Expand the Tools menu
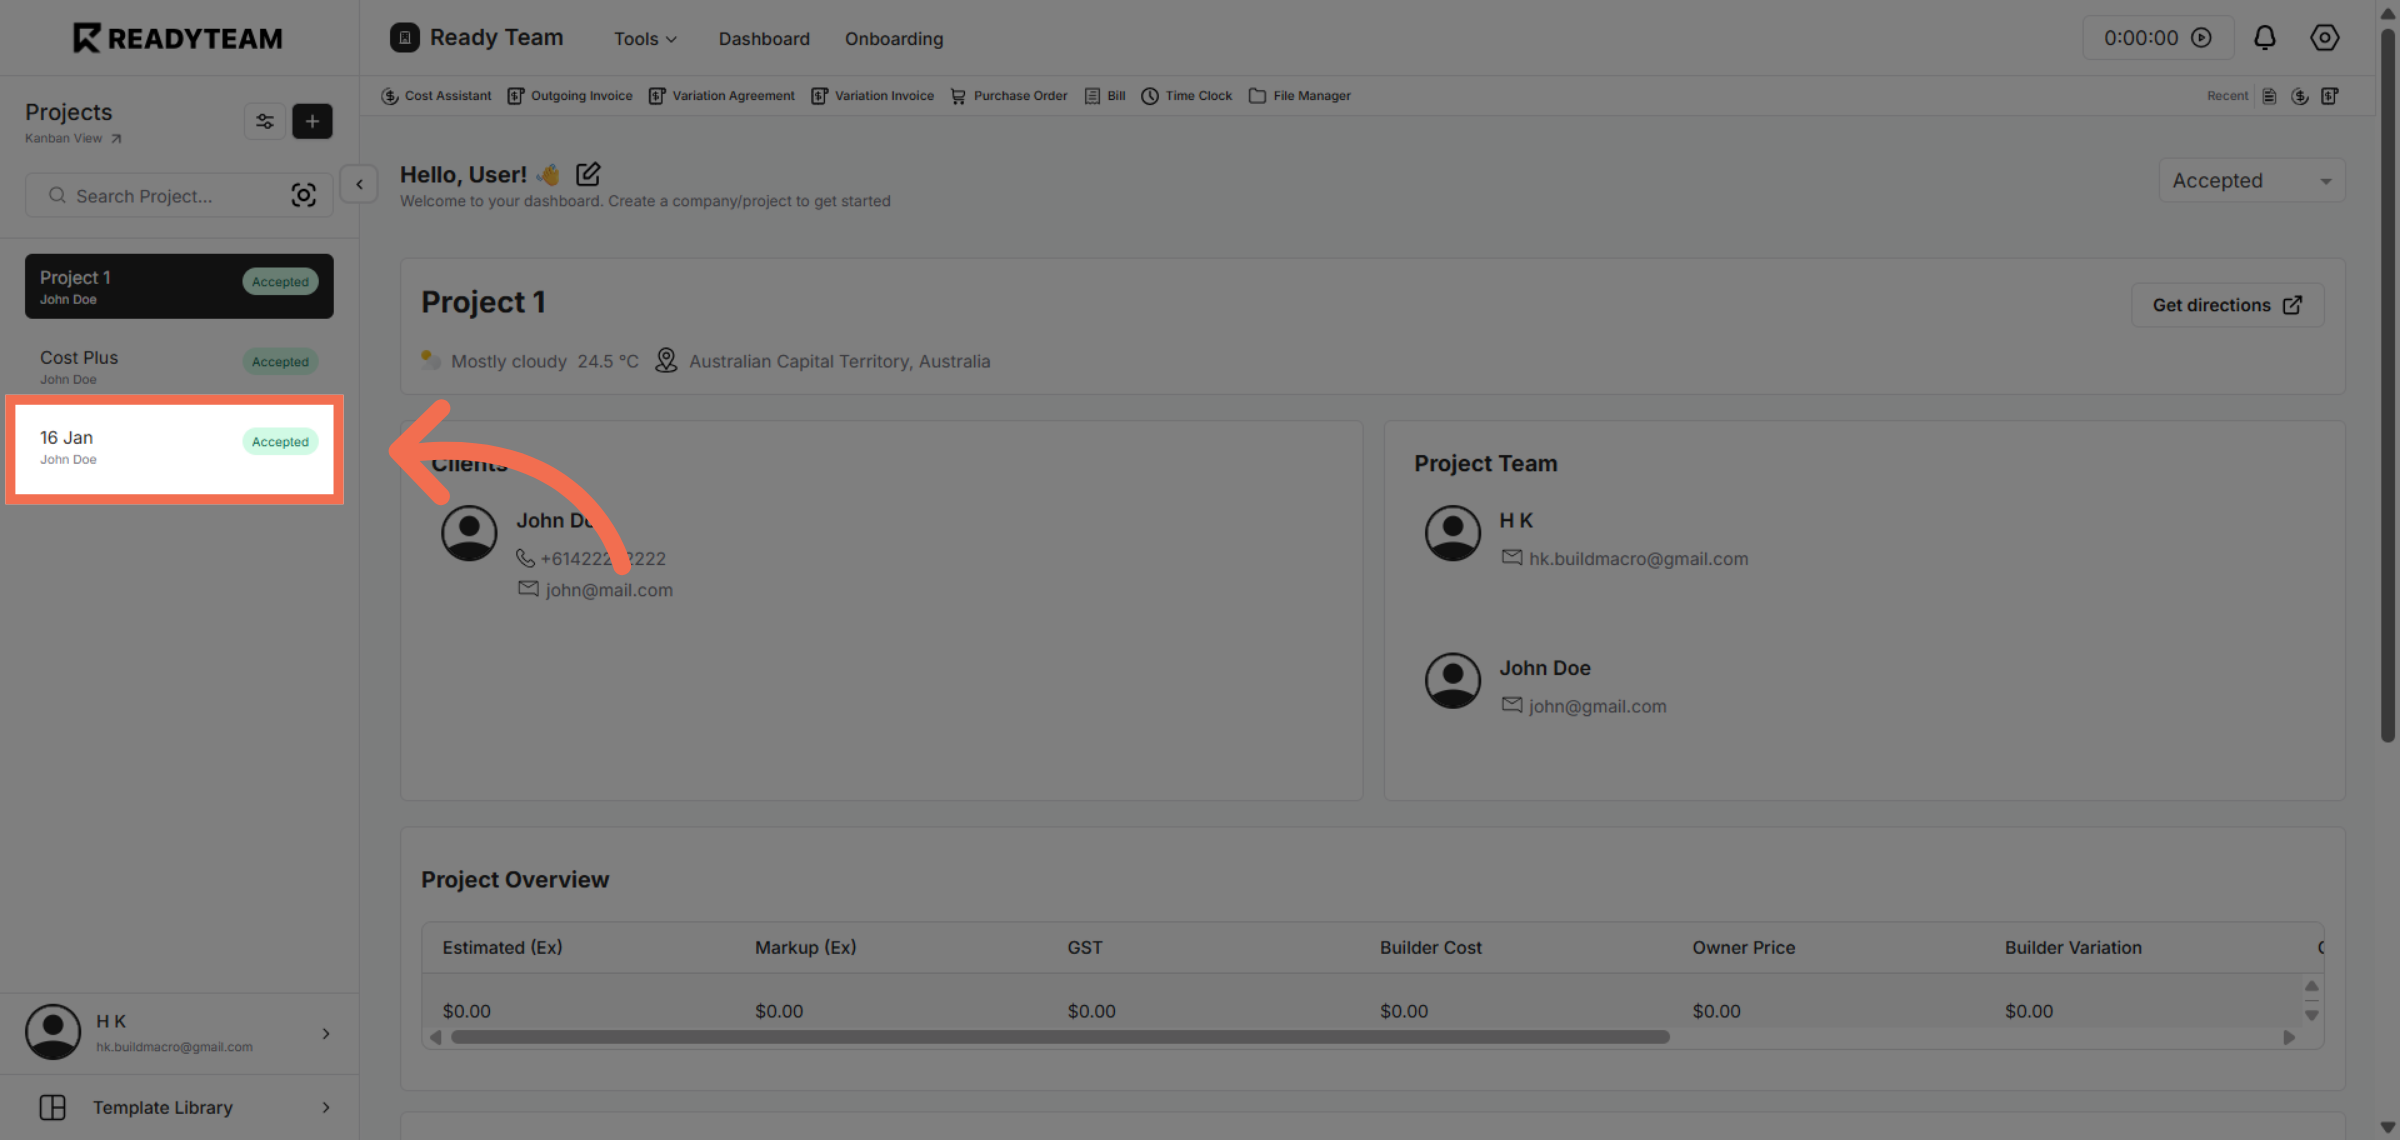 click(x=645, y=39)
